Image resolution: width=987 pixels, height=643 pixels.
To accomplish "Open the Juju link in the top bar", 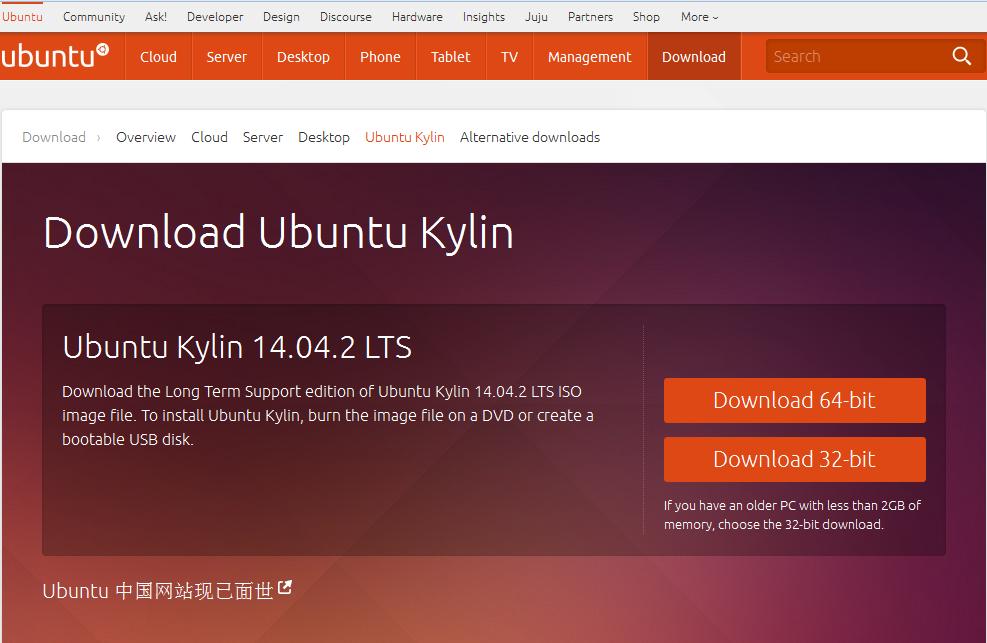I will (536, 17).
